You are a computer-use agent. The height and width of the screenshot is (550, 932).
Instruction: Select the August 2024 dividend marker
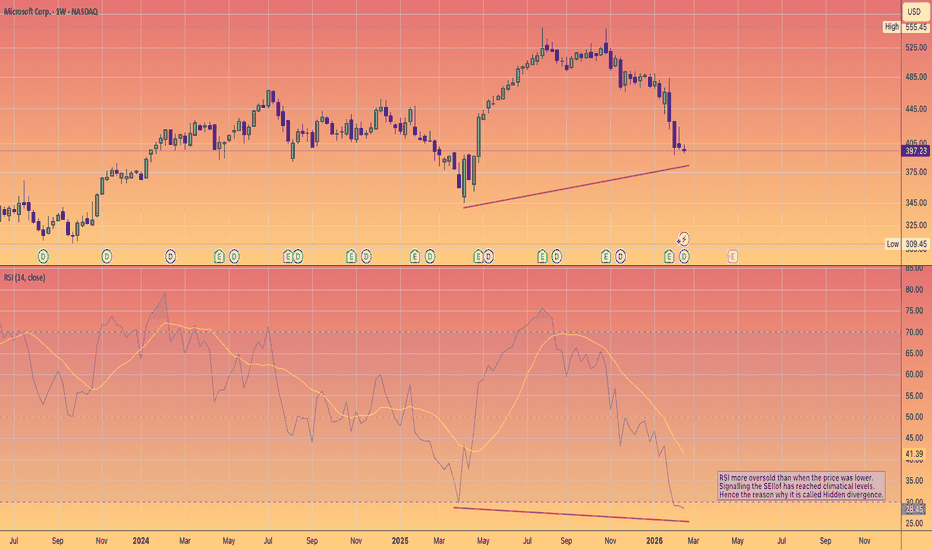tap(298, 256)
